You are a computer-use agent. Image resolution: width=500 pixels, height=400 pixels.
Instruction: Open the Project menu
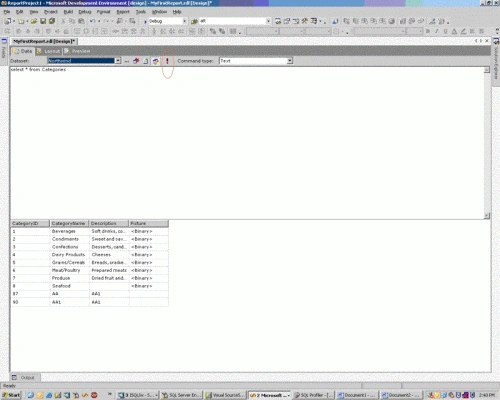(51, 12)
